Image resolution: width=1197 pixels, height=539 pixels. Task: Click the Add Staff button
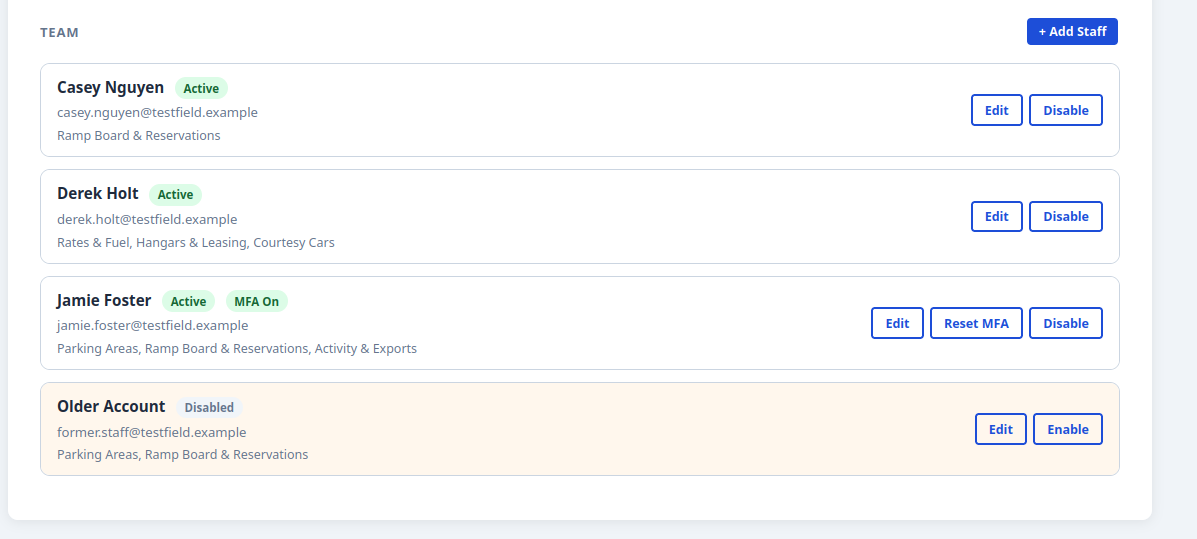coord(1072,31)
